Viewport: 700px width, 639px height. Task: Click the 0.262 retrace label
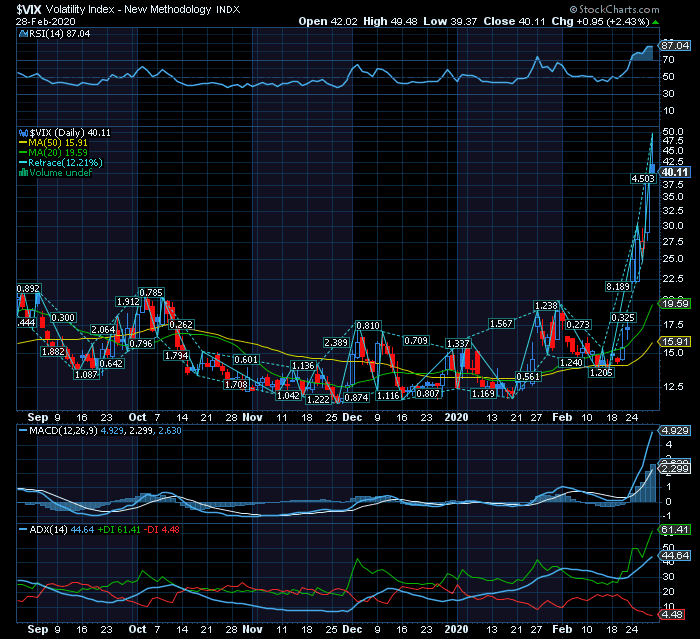[181, 324]
